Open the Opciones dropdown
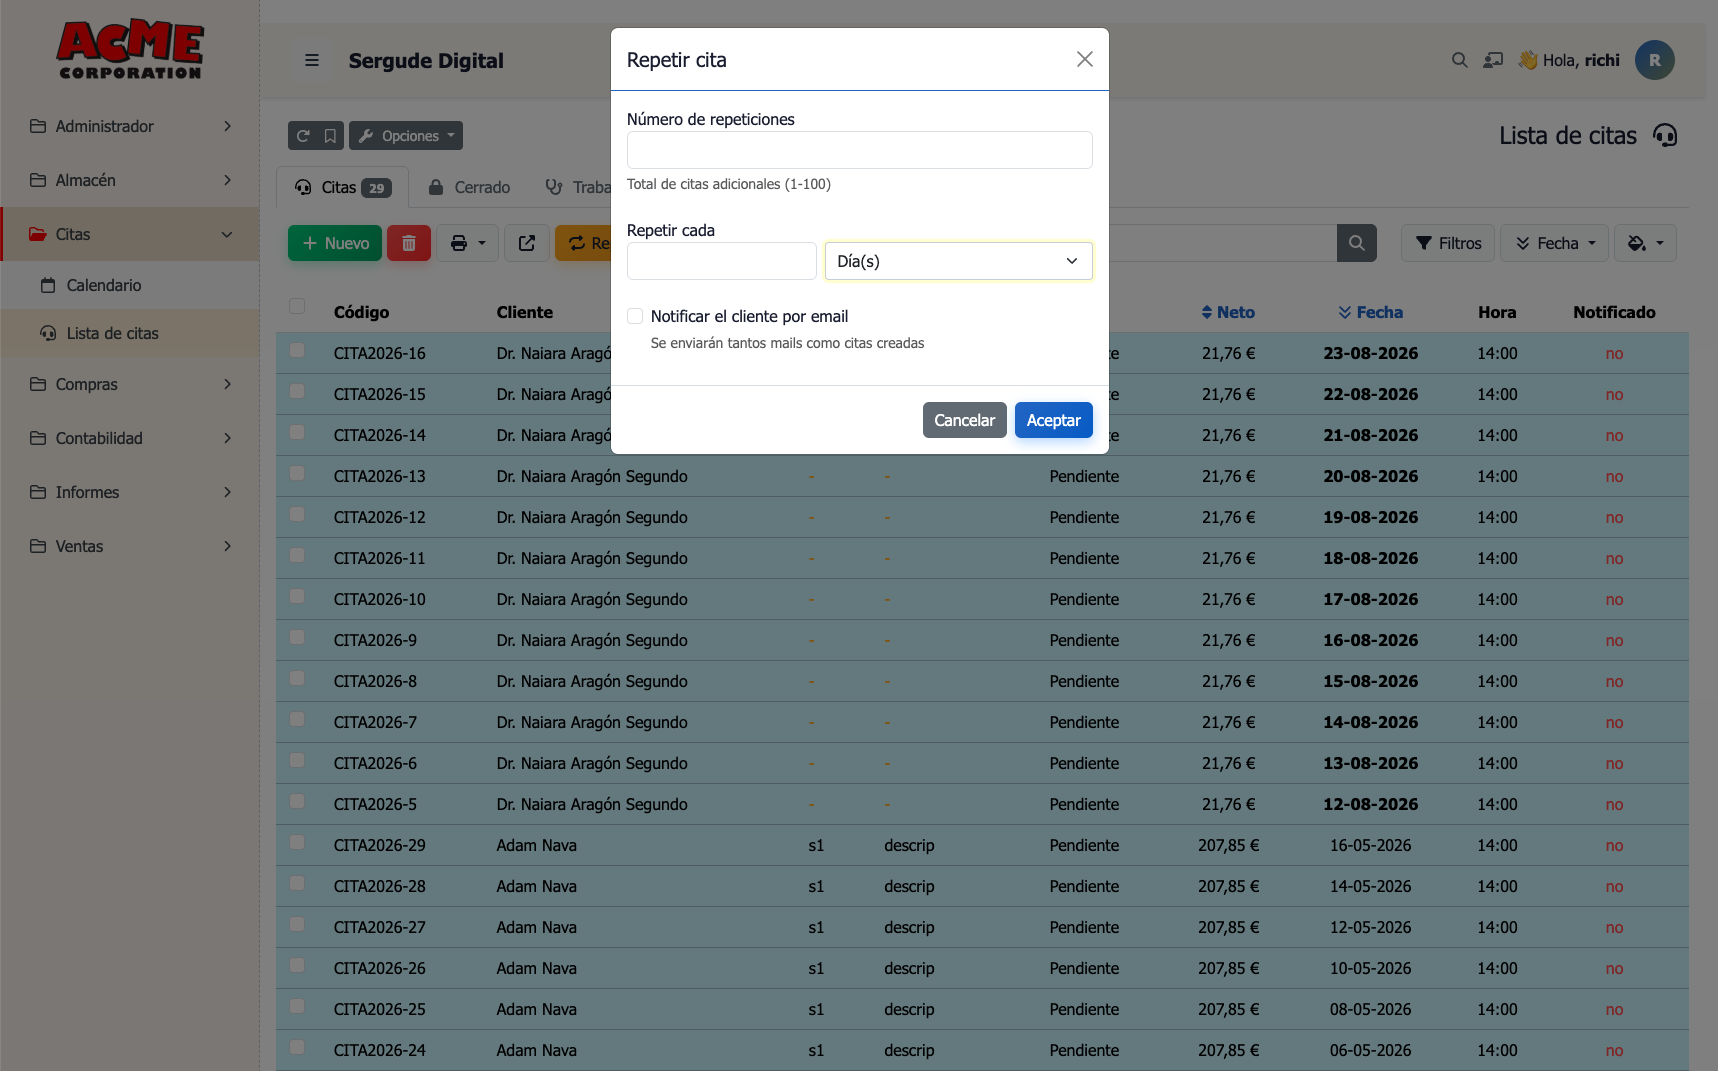 406,136
